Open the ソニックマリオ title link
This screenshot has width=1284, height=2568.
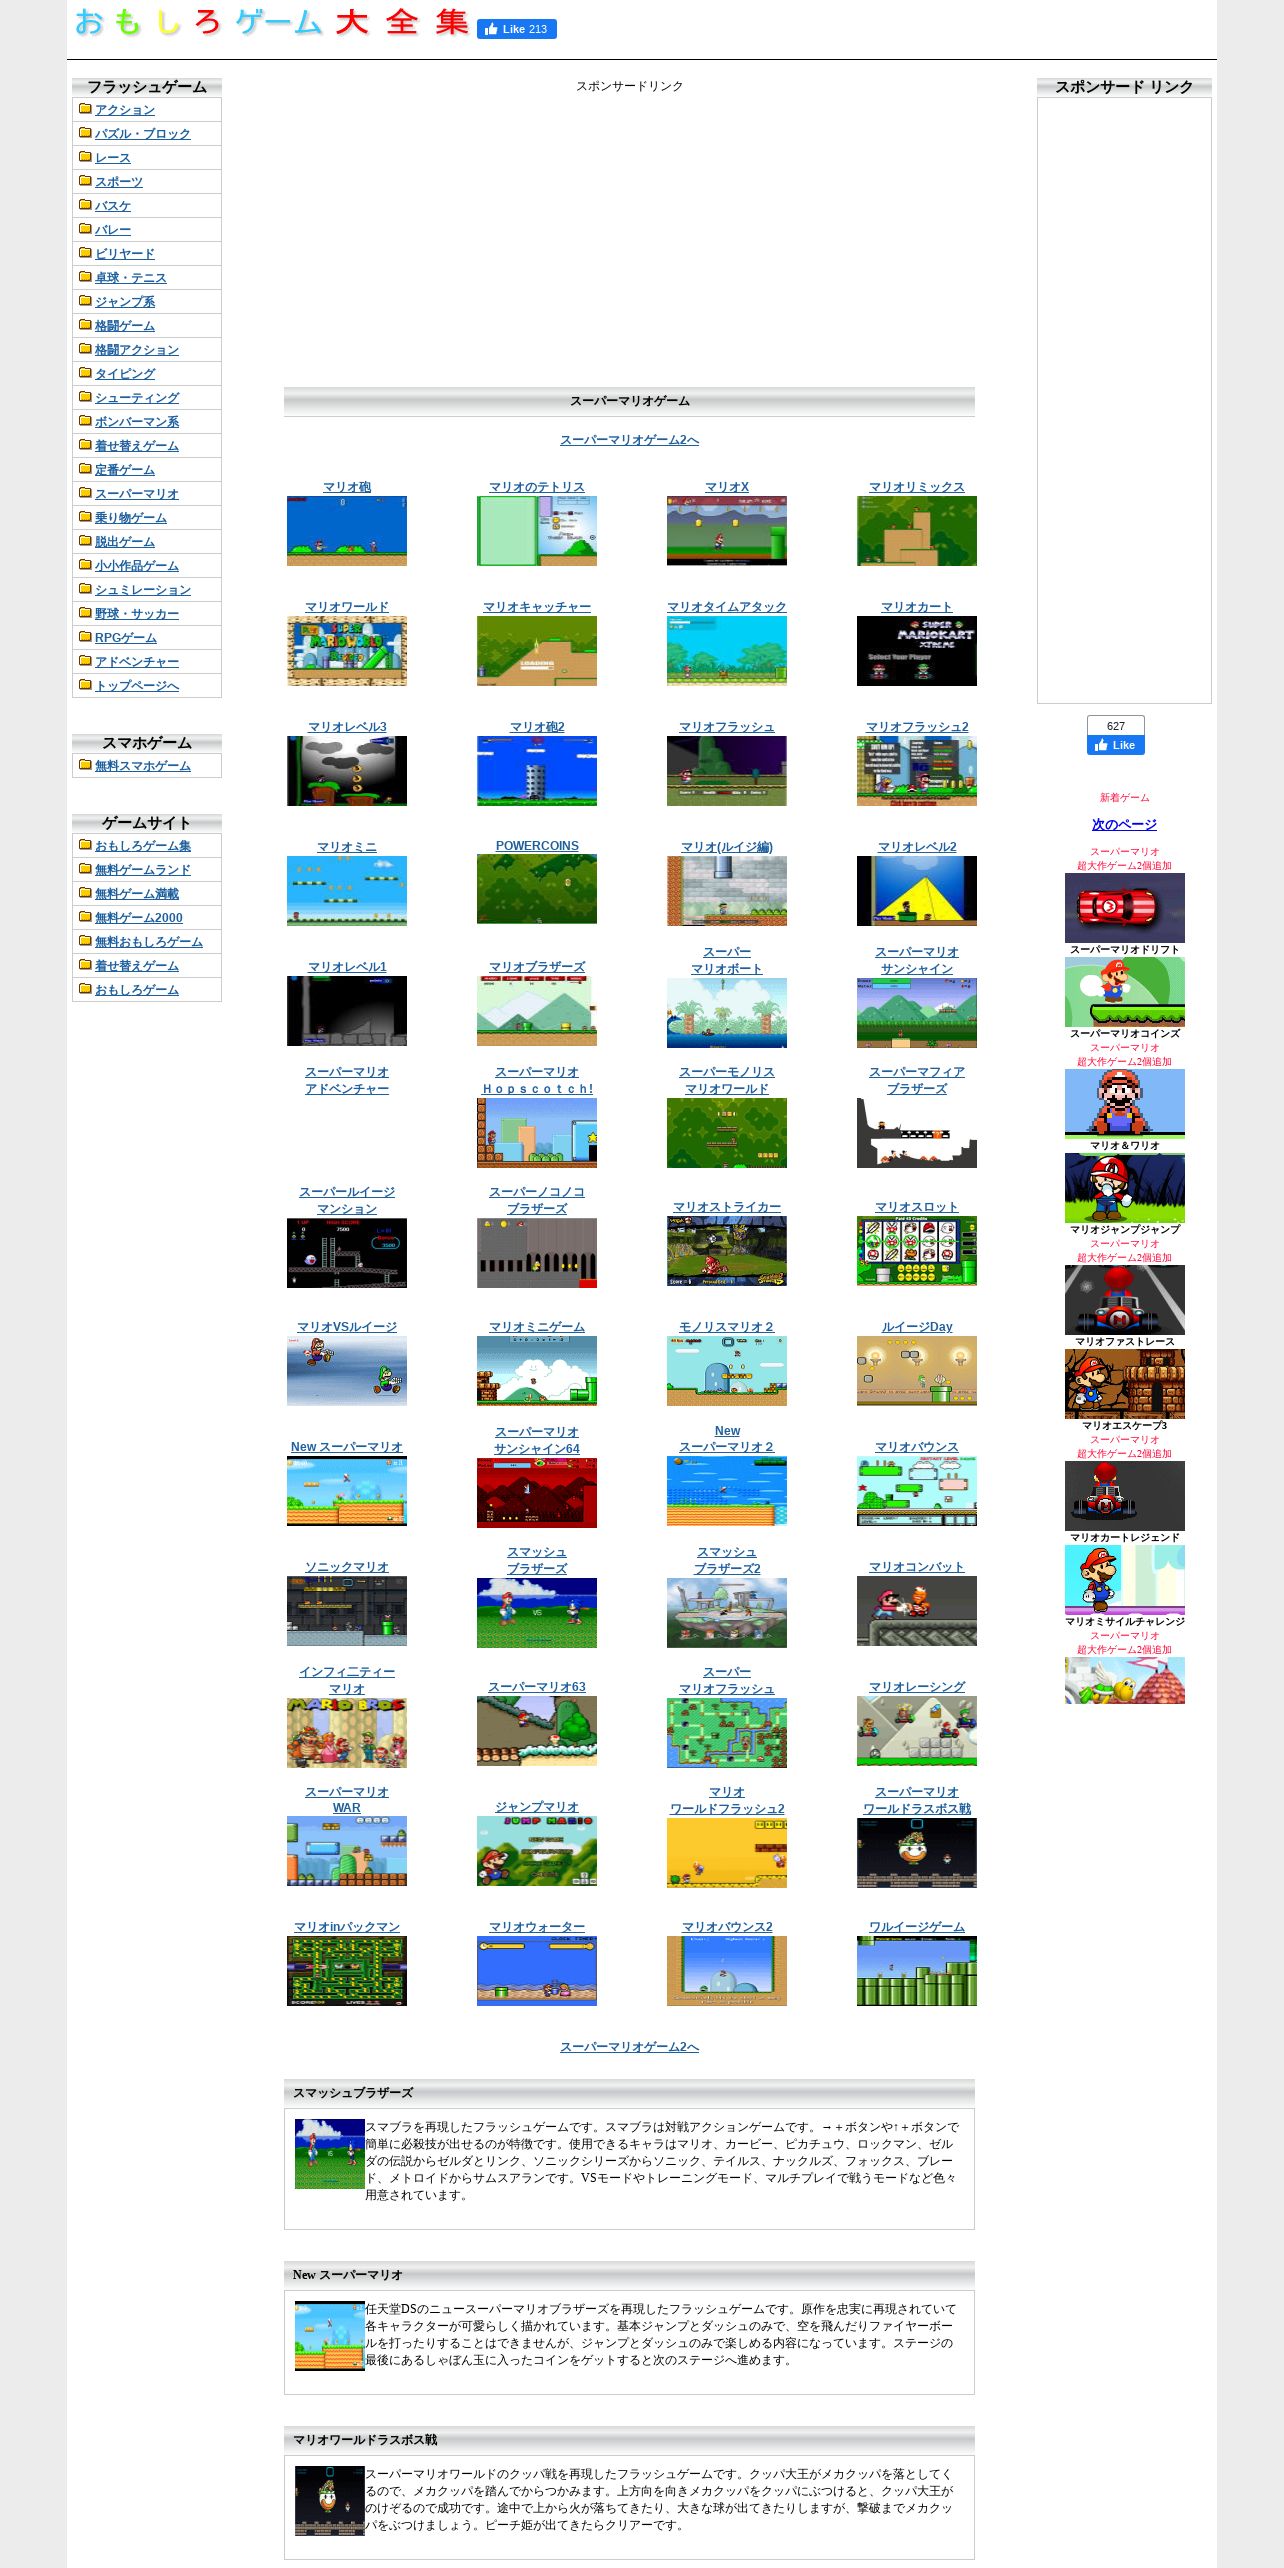click(347, 1567)
